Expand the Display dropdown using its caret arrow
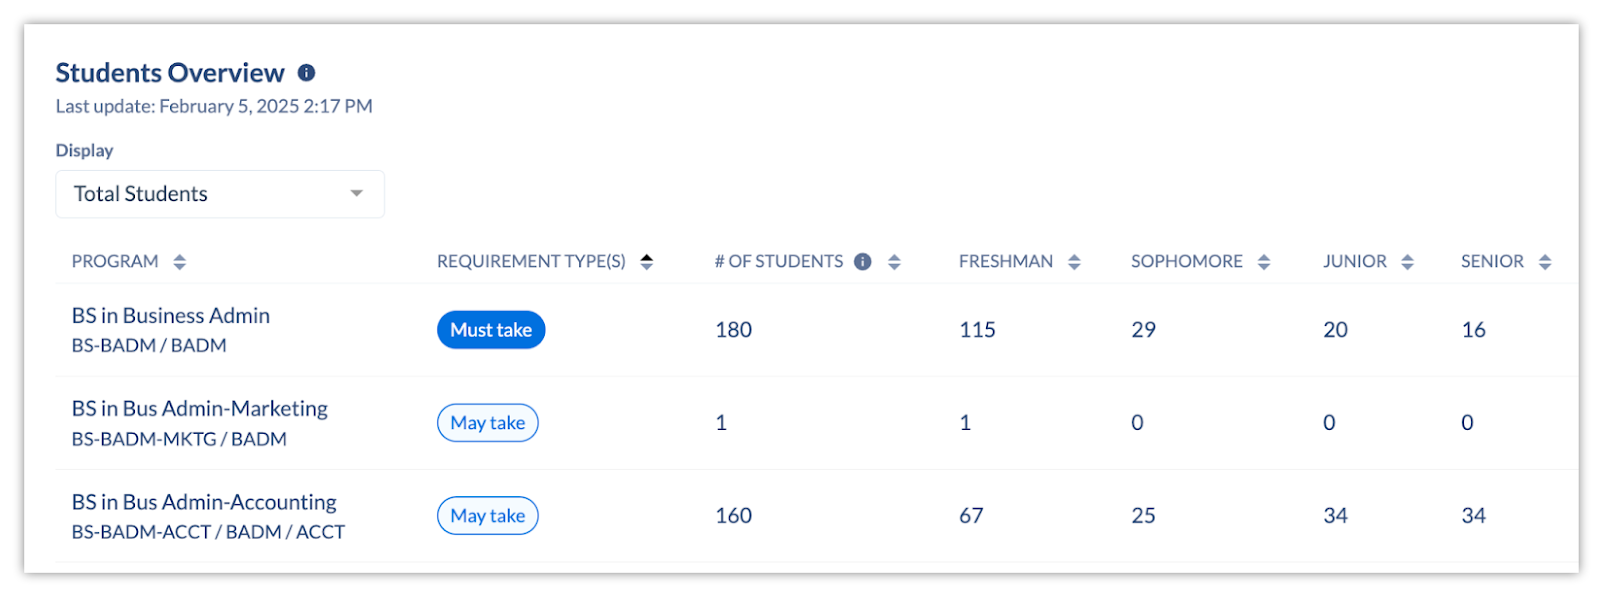The image size is (1600, 597). click(356, 194)
